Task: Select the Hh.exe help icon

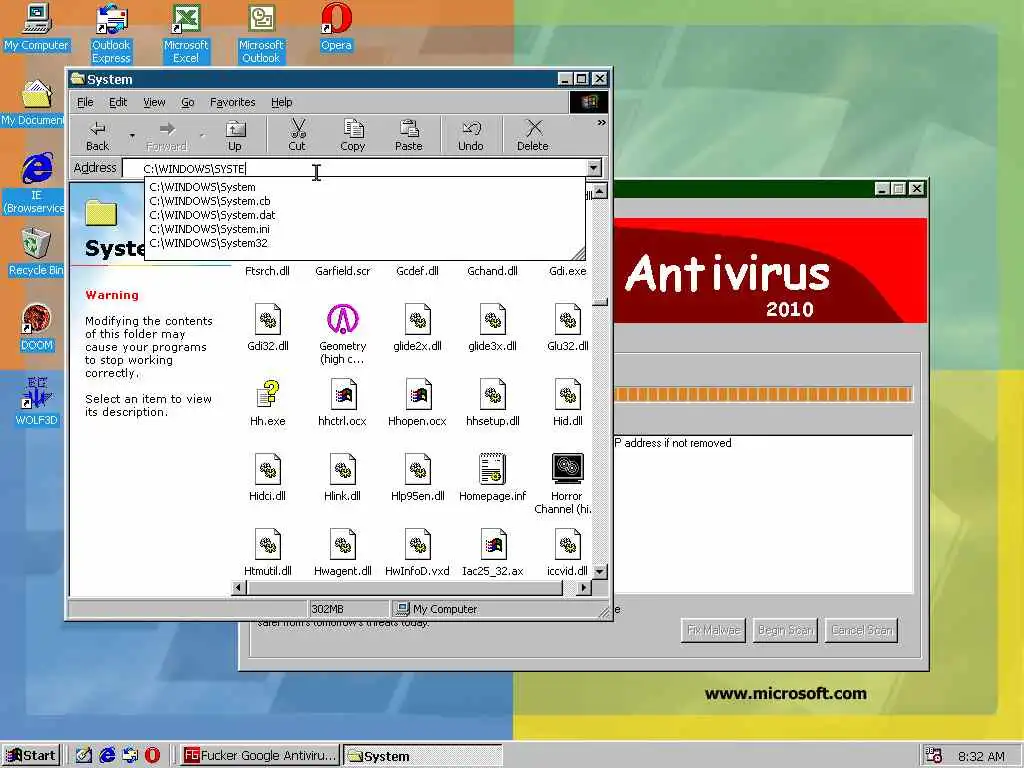Action: (x=268, y=394)
